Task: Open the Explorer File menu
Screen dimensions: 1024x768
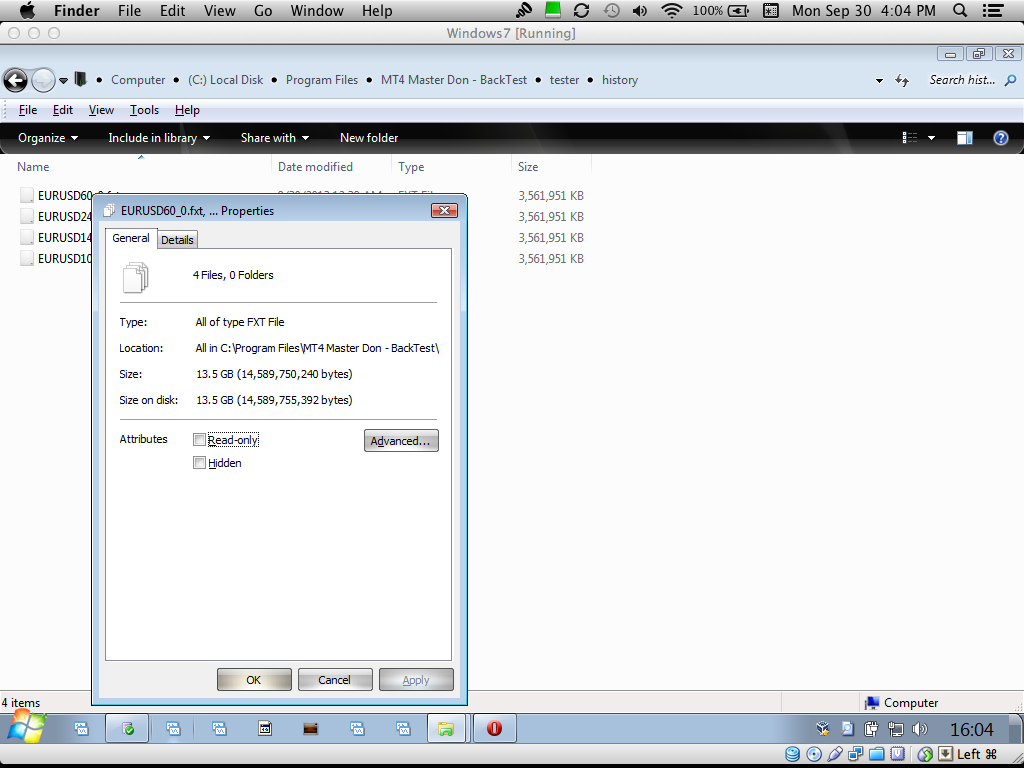Action: (27, 110)
